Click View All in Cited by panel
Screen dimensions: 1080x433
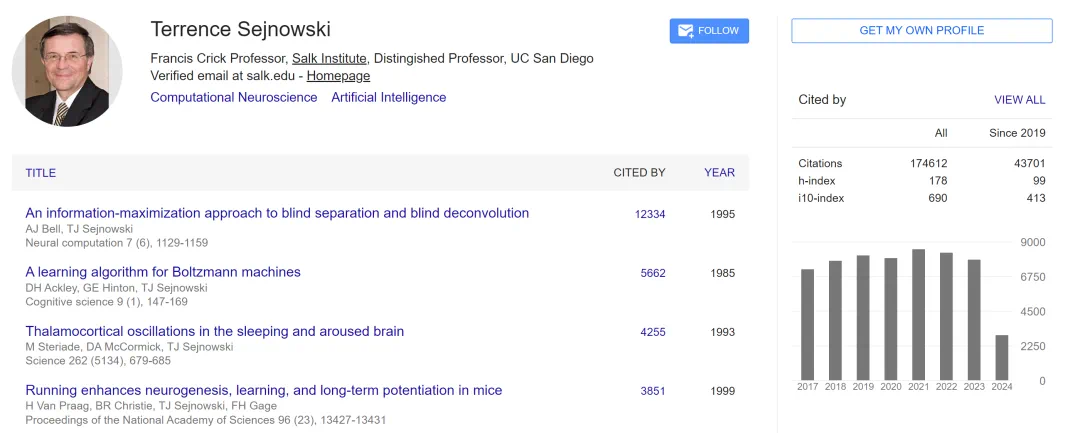point(1019,100)
